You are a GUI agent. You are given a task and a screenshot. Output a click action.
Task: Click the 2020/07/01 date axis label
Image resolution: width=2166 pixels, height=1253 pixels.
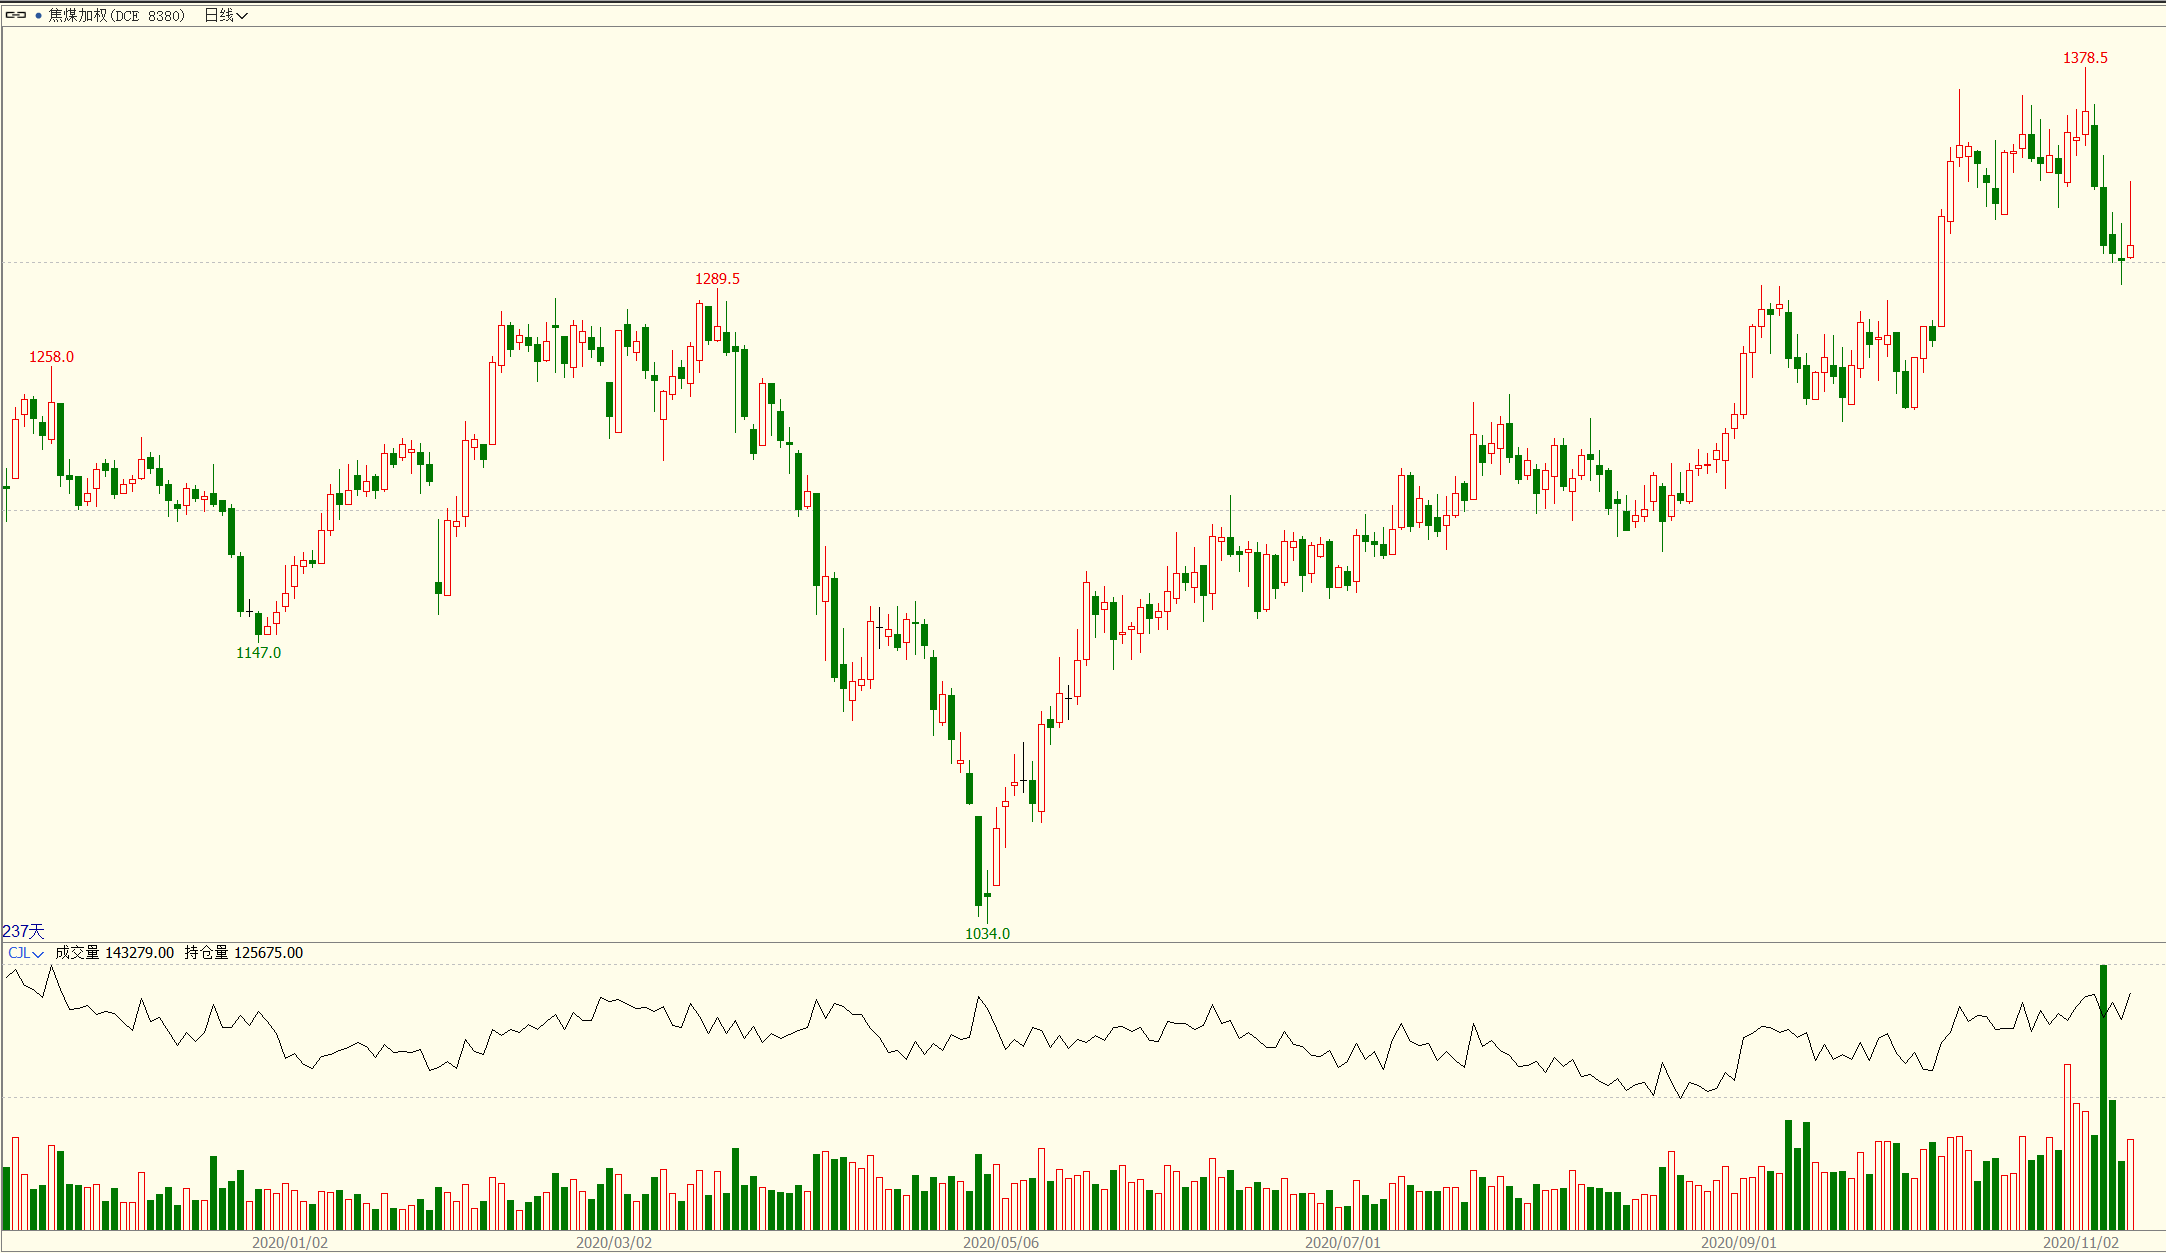click(x=1343, y=1243)
